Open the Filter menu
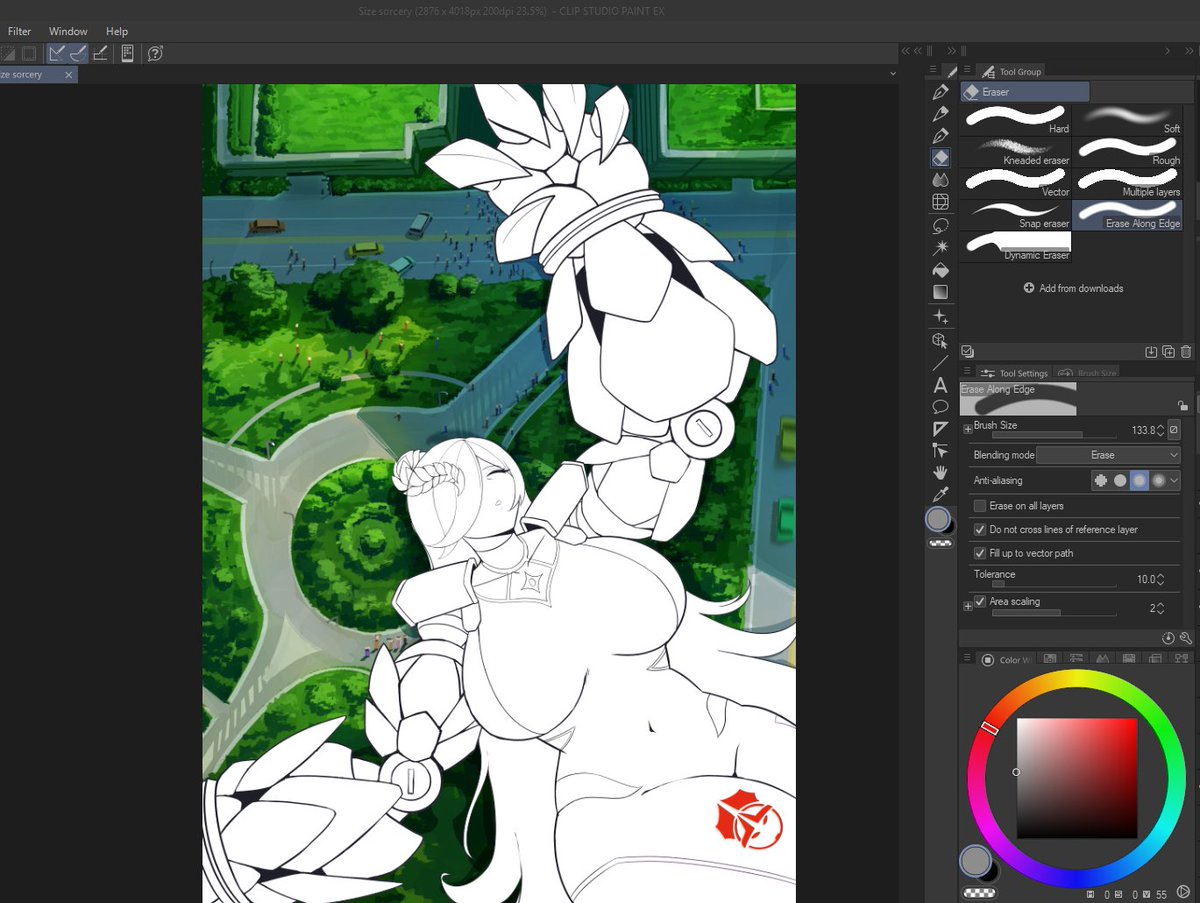 pyautogui.click(x=19, y=31)
